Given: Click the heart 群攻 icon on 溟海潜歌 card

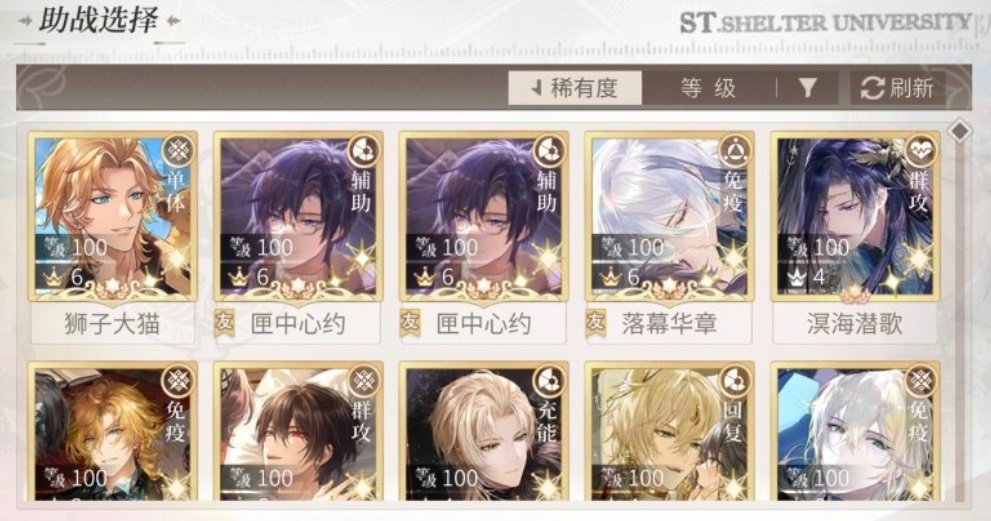Looking at the screenshot, I should click(920, 151).
